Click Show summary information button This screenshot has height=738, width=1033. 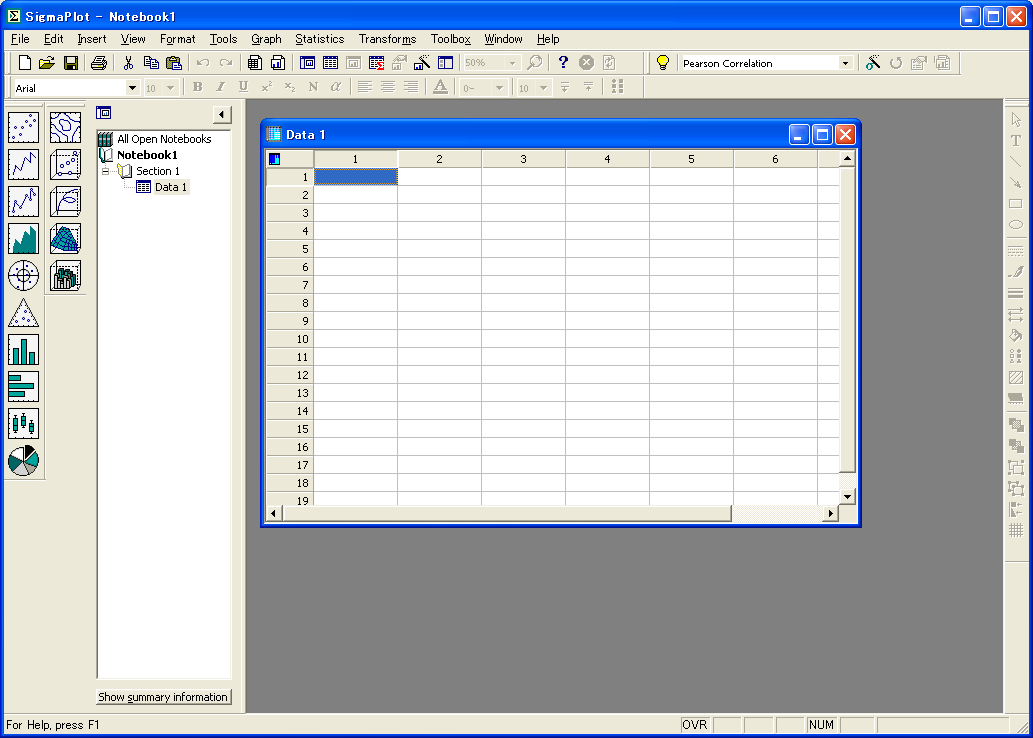(x=163, y=696)
